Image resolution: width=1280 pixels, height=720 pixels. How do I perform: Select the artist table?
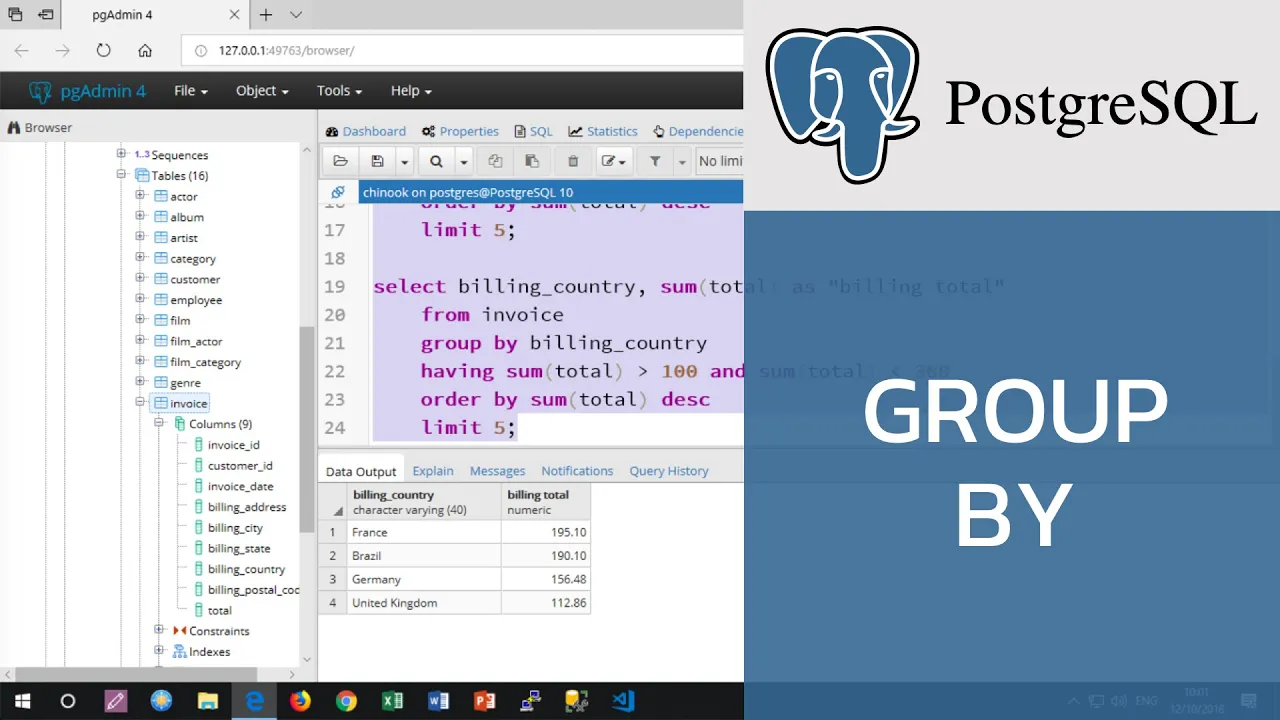184,238
